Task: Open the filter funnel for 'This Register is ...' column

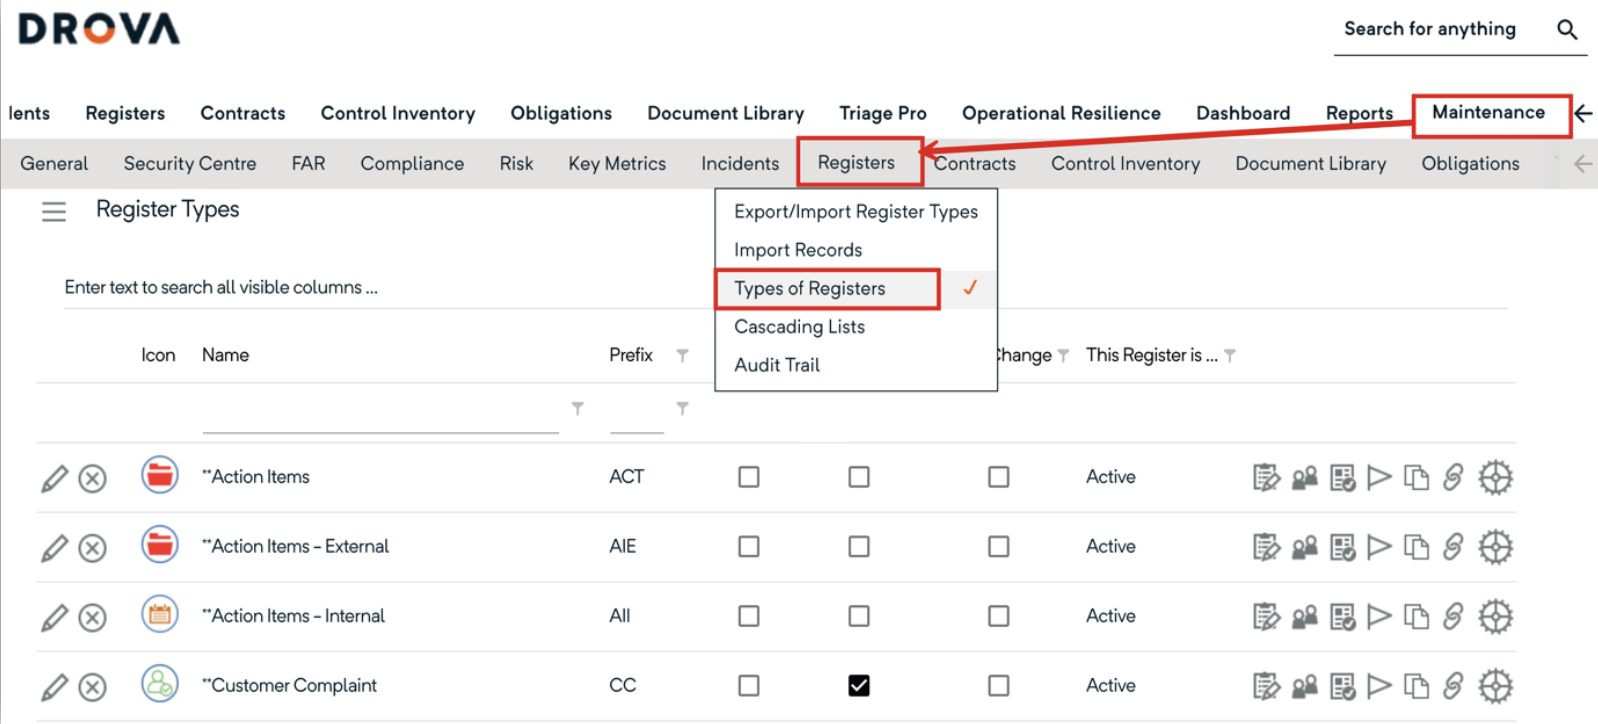Action: coord(1230,355)
